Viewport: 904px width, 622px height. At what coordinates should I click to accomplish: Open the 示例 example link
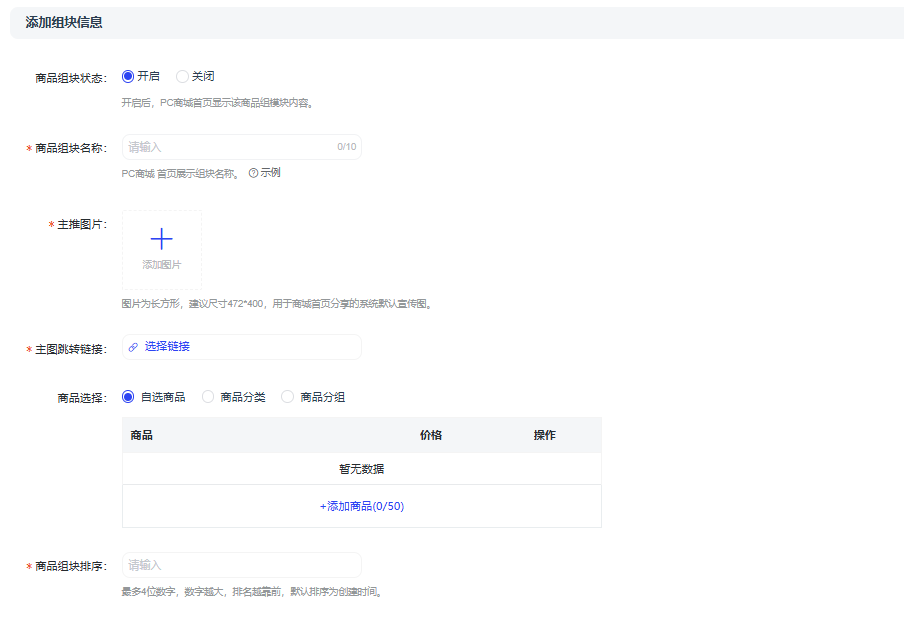click(x=271, y=173)
